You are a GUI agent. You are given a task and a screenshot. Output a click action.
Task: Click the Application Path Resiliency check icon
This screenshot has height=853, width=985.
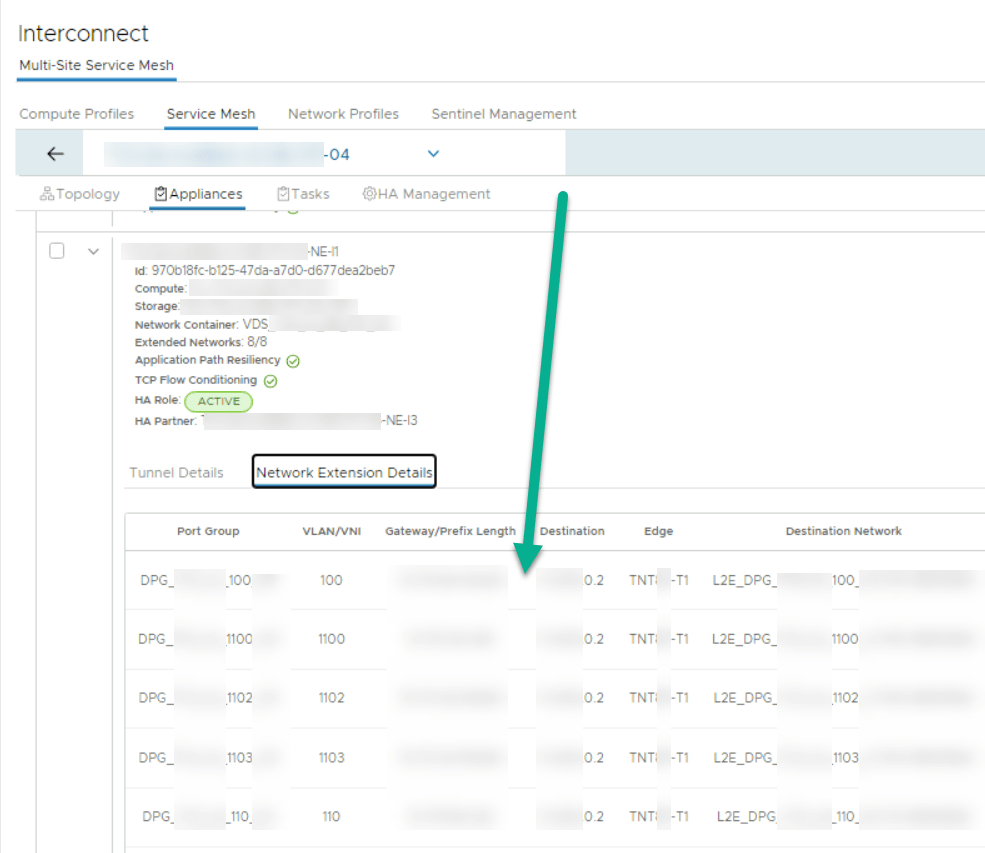(x=293, y=361)
